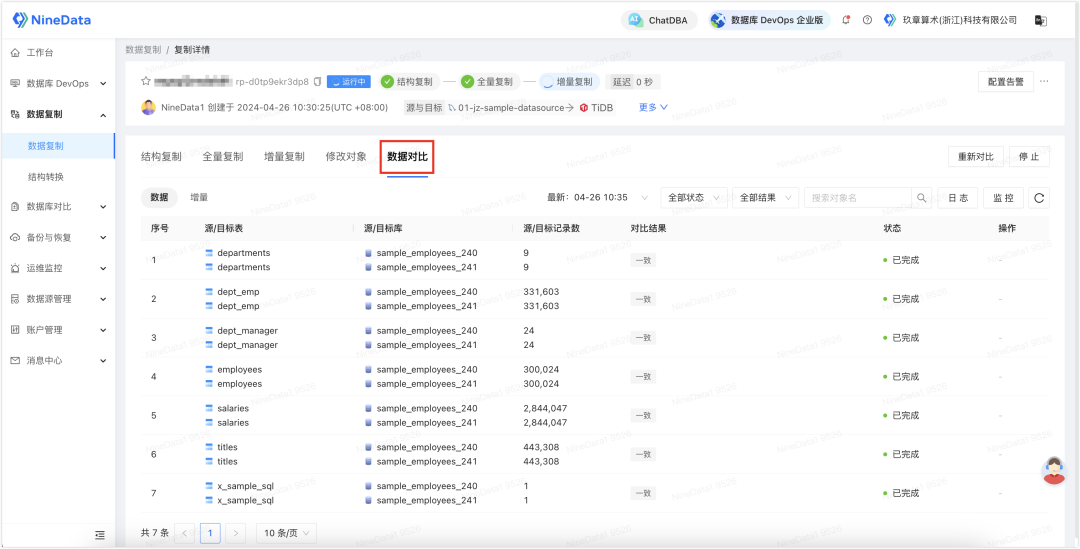Copy the task ID rp-d0tp9ekr3dp8

pos(318,82)
